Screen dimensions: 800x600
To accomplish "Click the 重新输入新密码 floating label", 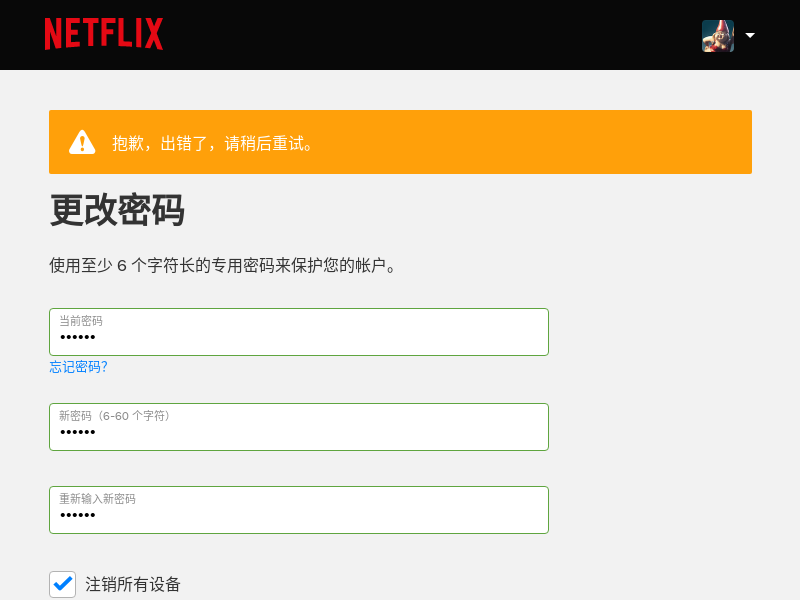I will click(97, 499).
